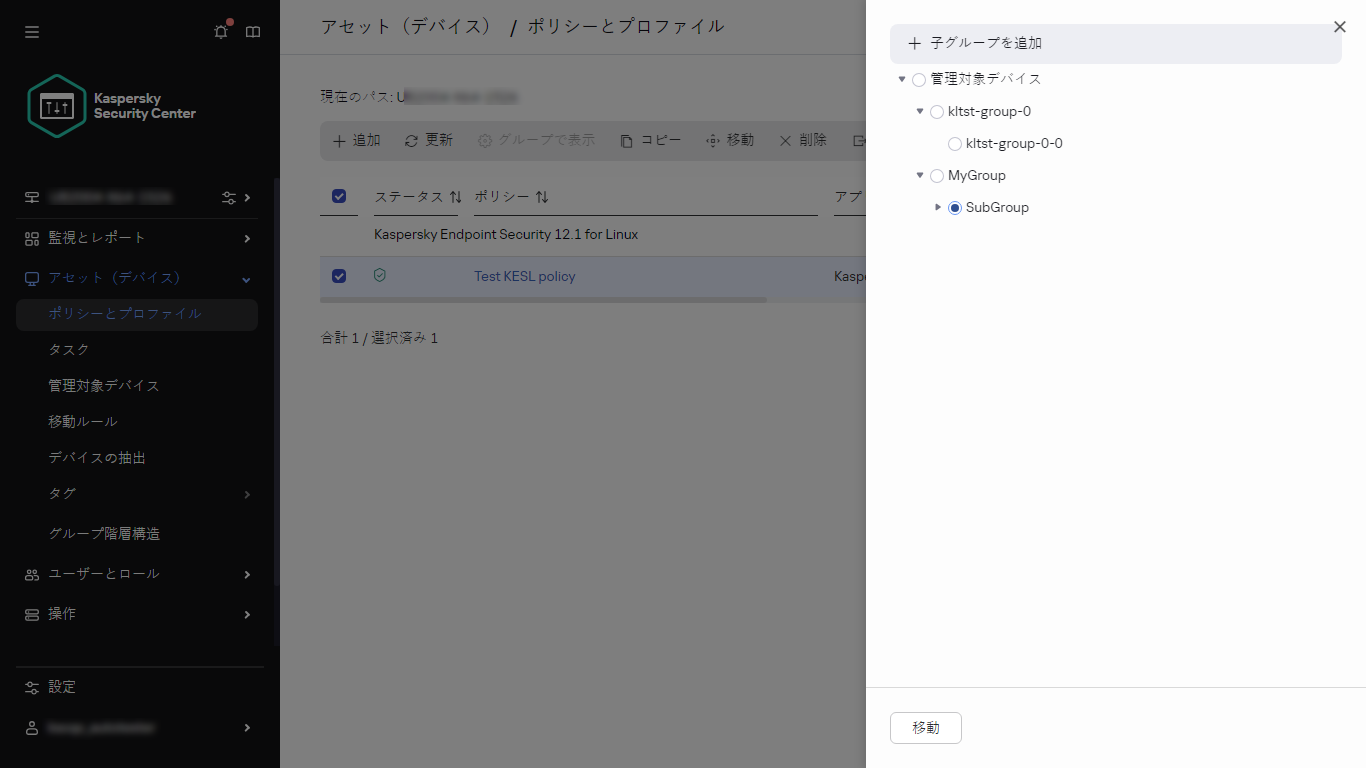Expand the SubGroup tree node

point(937,207)
